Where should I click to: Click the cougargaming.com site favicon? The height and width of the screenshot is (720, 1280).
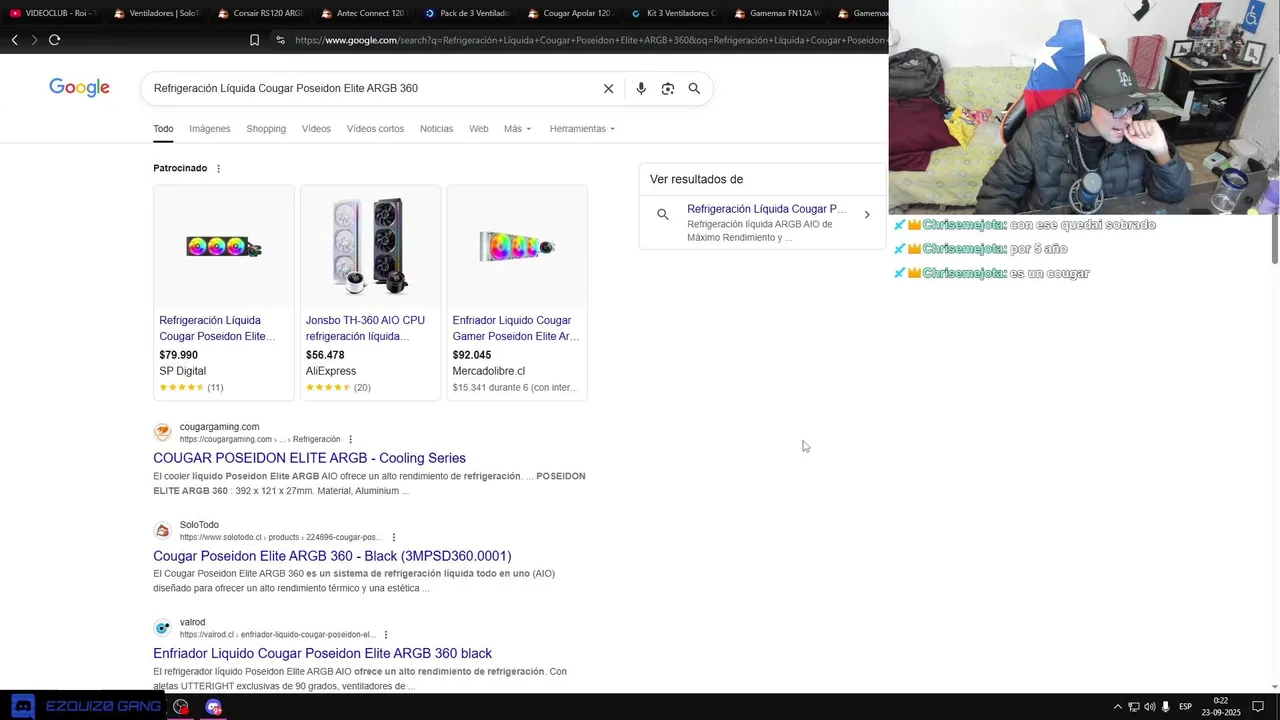pos(162,432)
